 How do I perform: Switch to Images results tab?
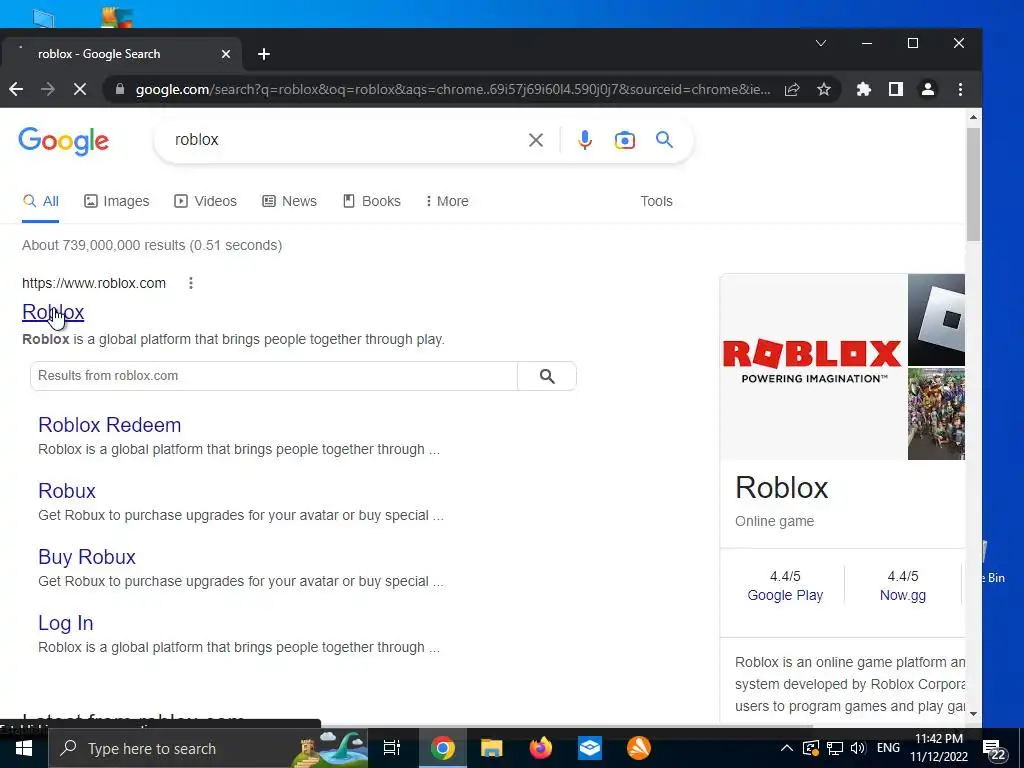pyautogui.click(x=117, y=201)
